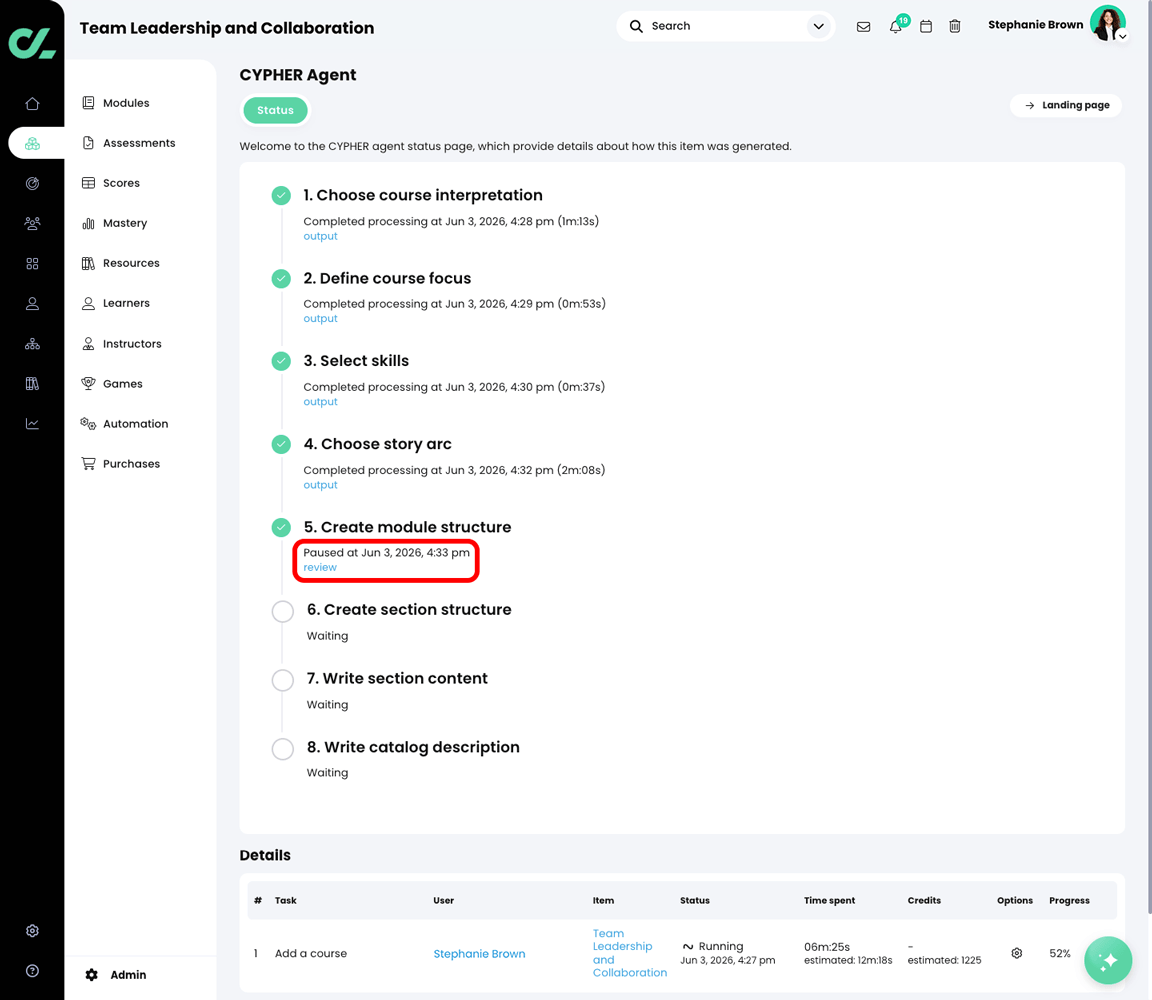The width and height of the screenshot is (1152, 1000).
Task: Open output link for Define course focus
Action: 320,318
